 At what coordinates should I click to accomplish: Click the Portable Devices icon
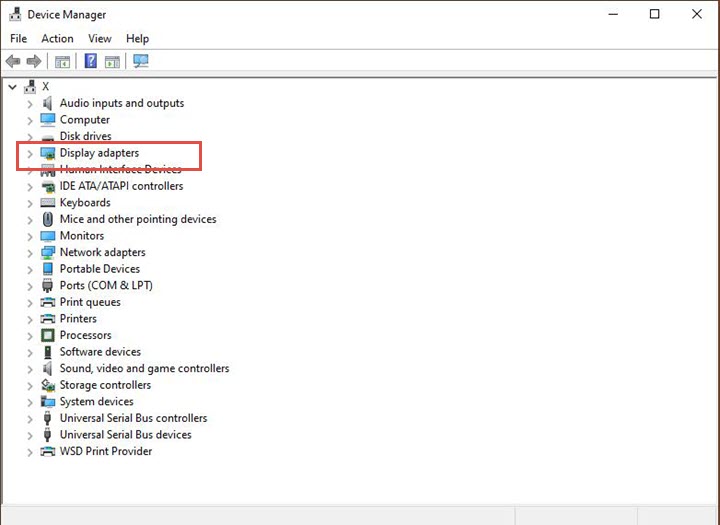[48, 269]
